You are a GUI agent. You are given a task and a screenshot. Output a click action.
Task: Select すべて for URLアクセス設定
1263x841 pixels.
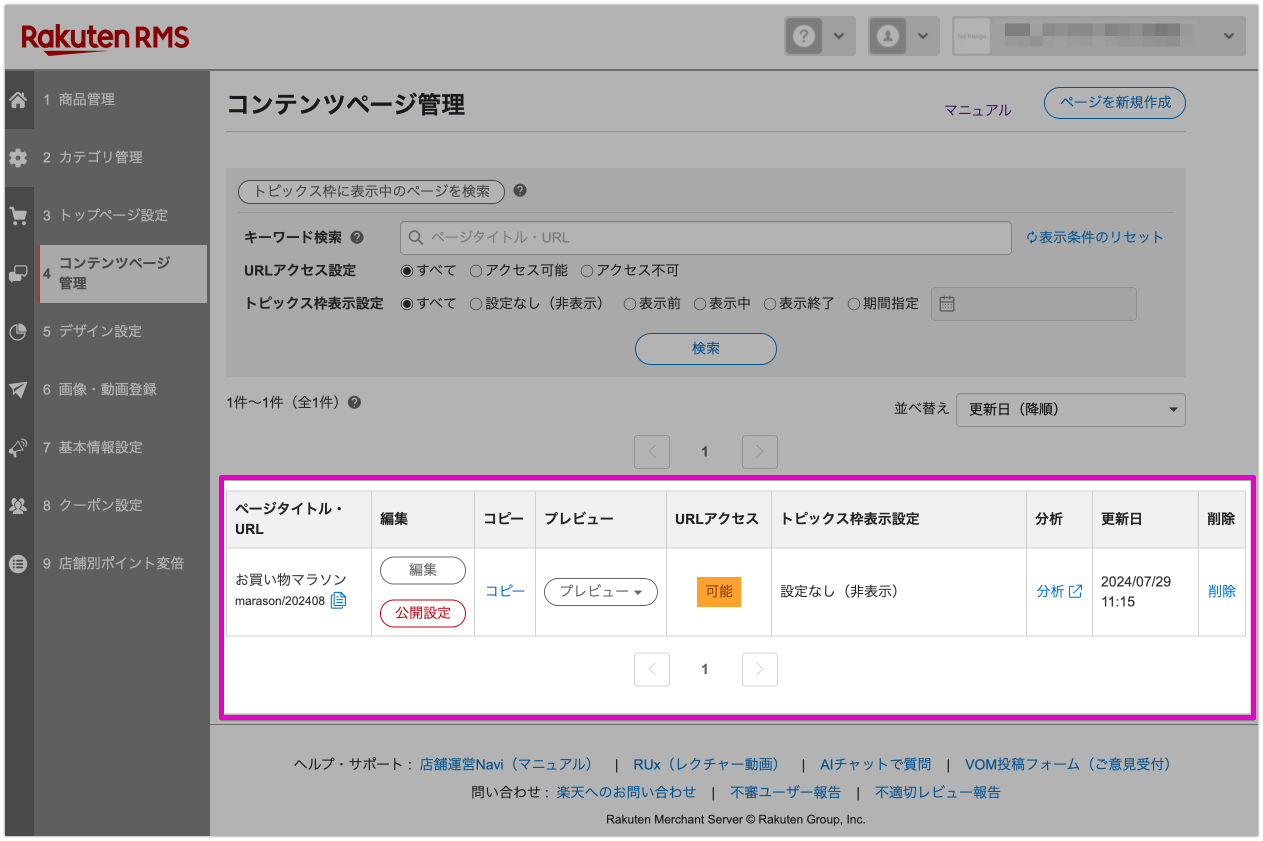coord(407,271)
